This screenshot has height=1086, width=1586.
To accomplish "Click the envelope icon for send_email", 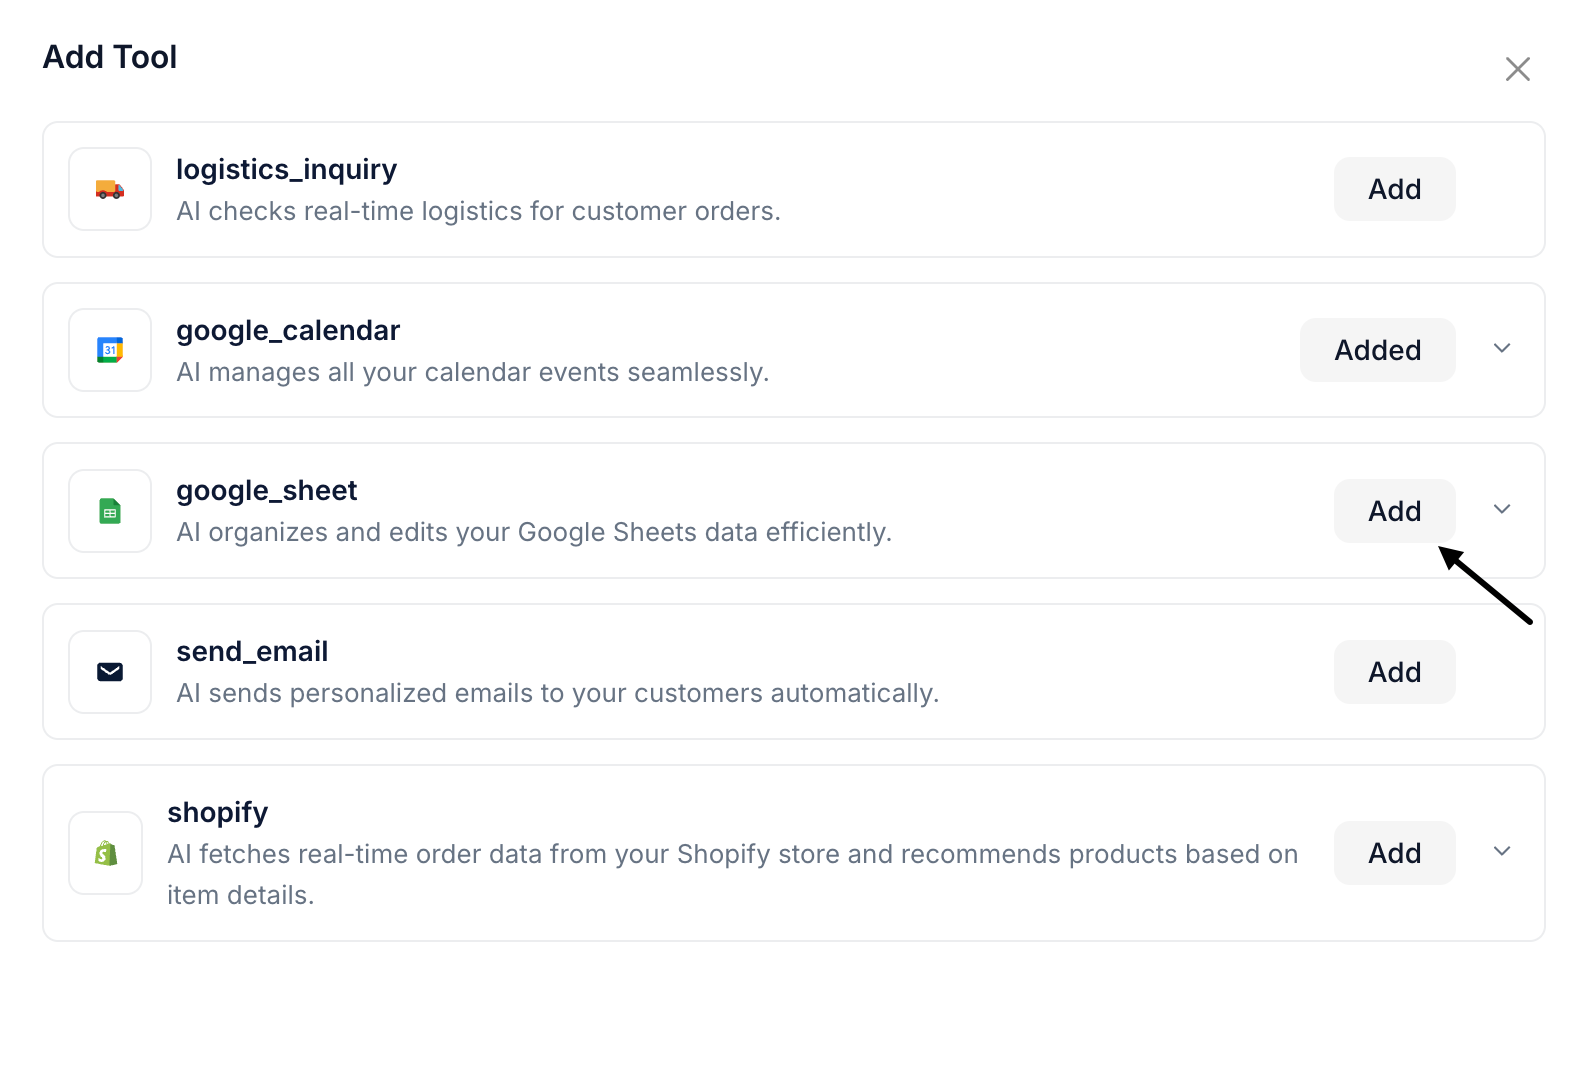I will 110,672.
